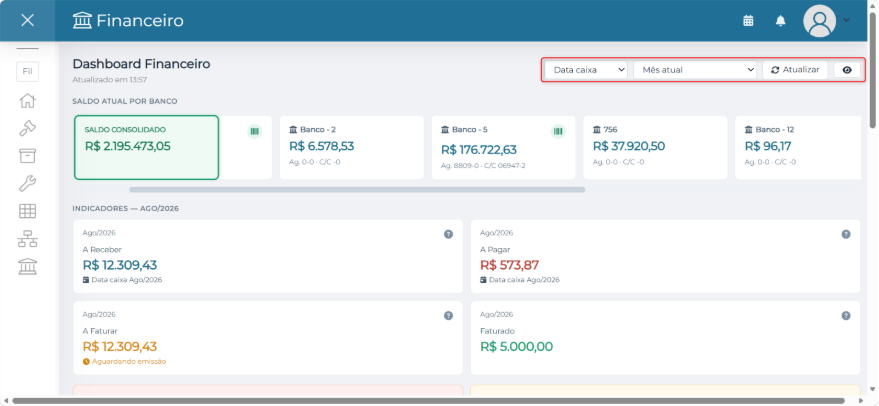Expand the arrow next to profile avatar
Viewport: 879px width, 406px height.
[846, 20]
